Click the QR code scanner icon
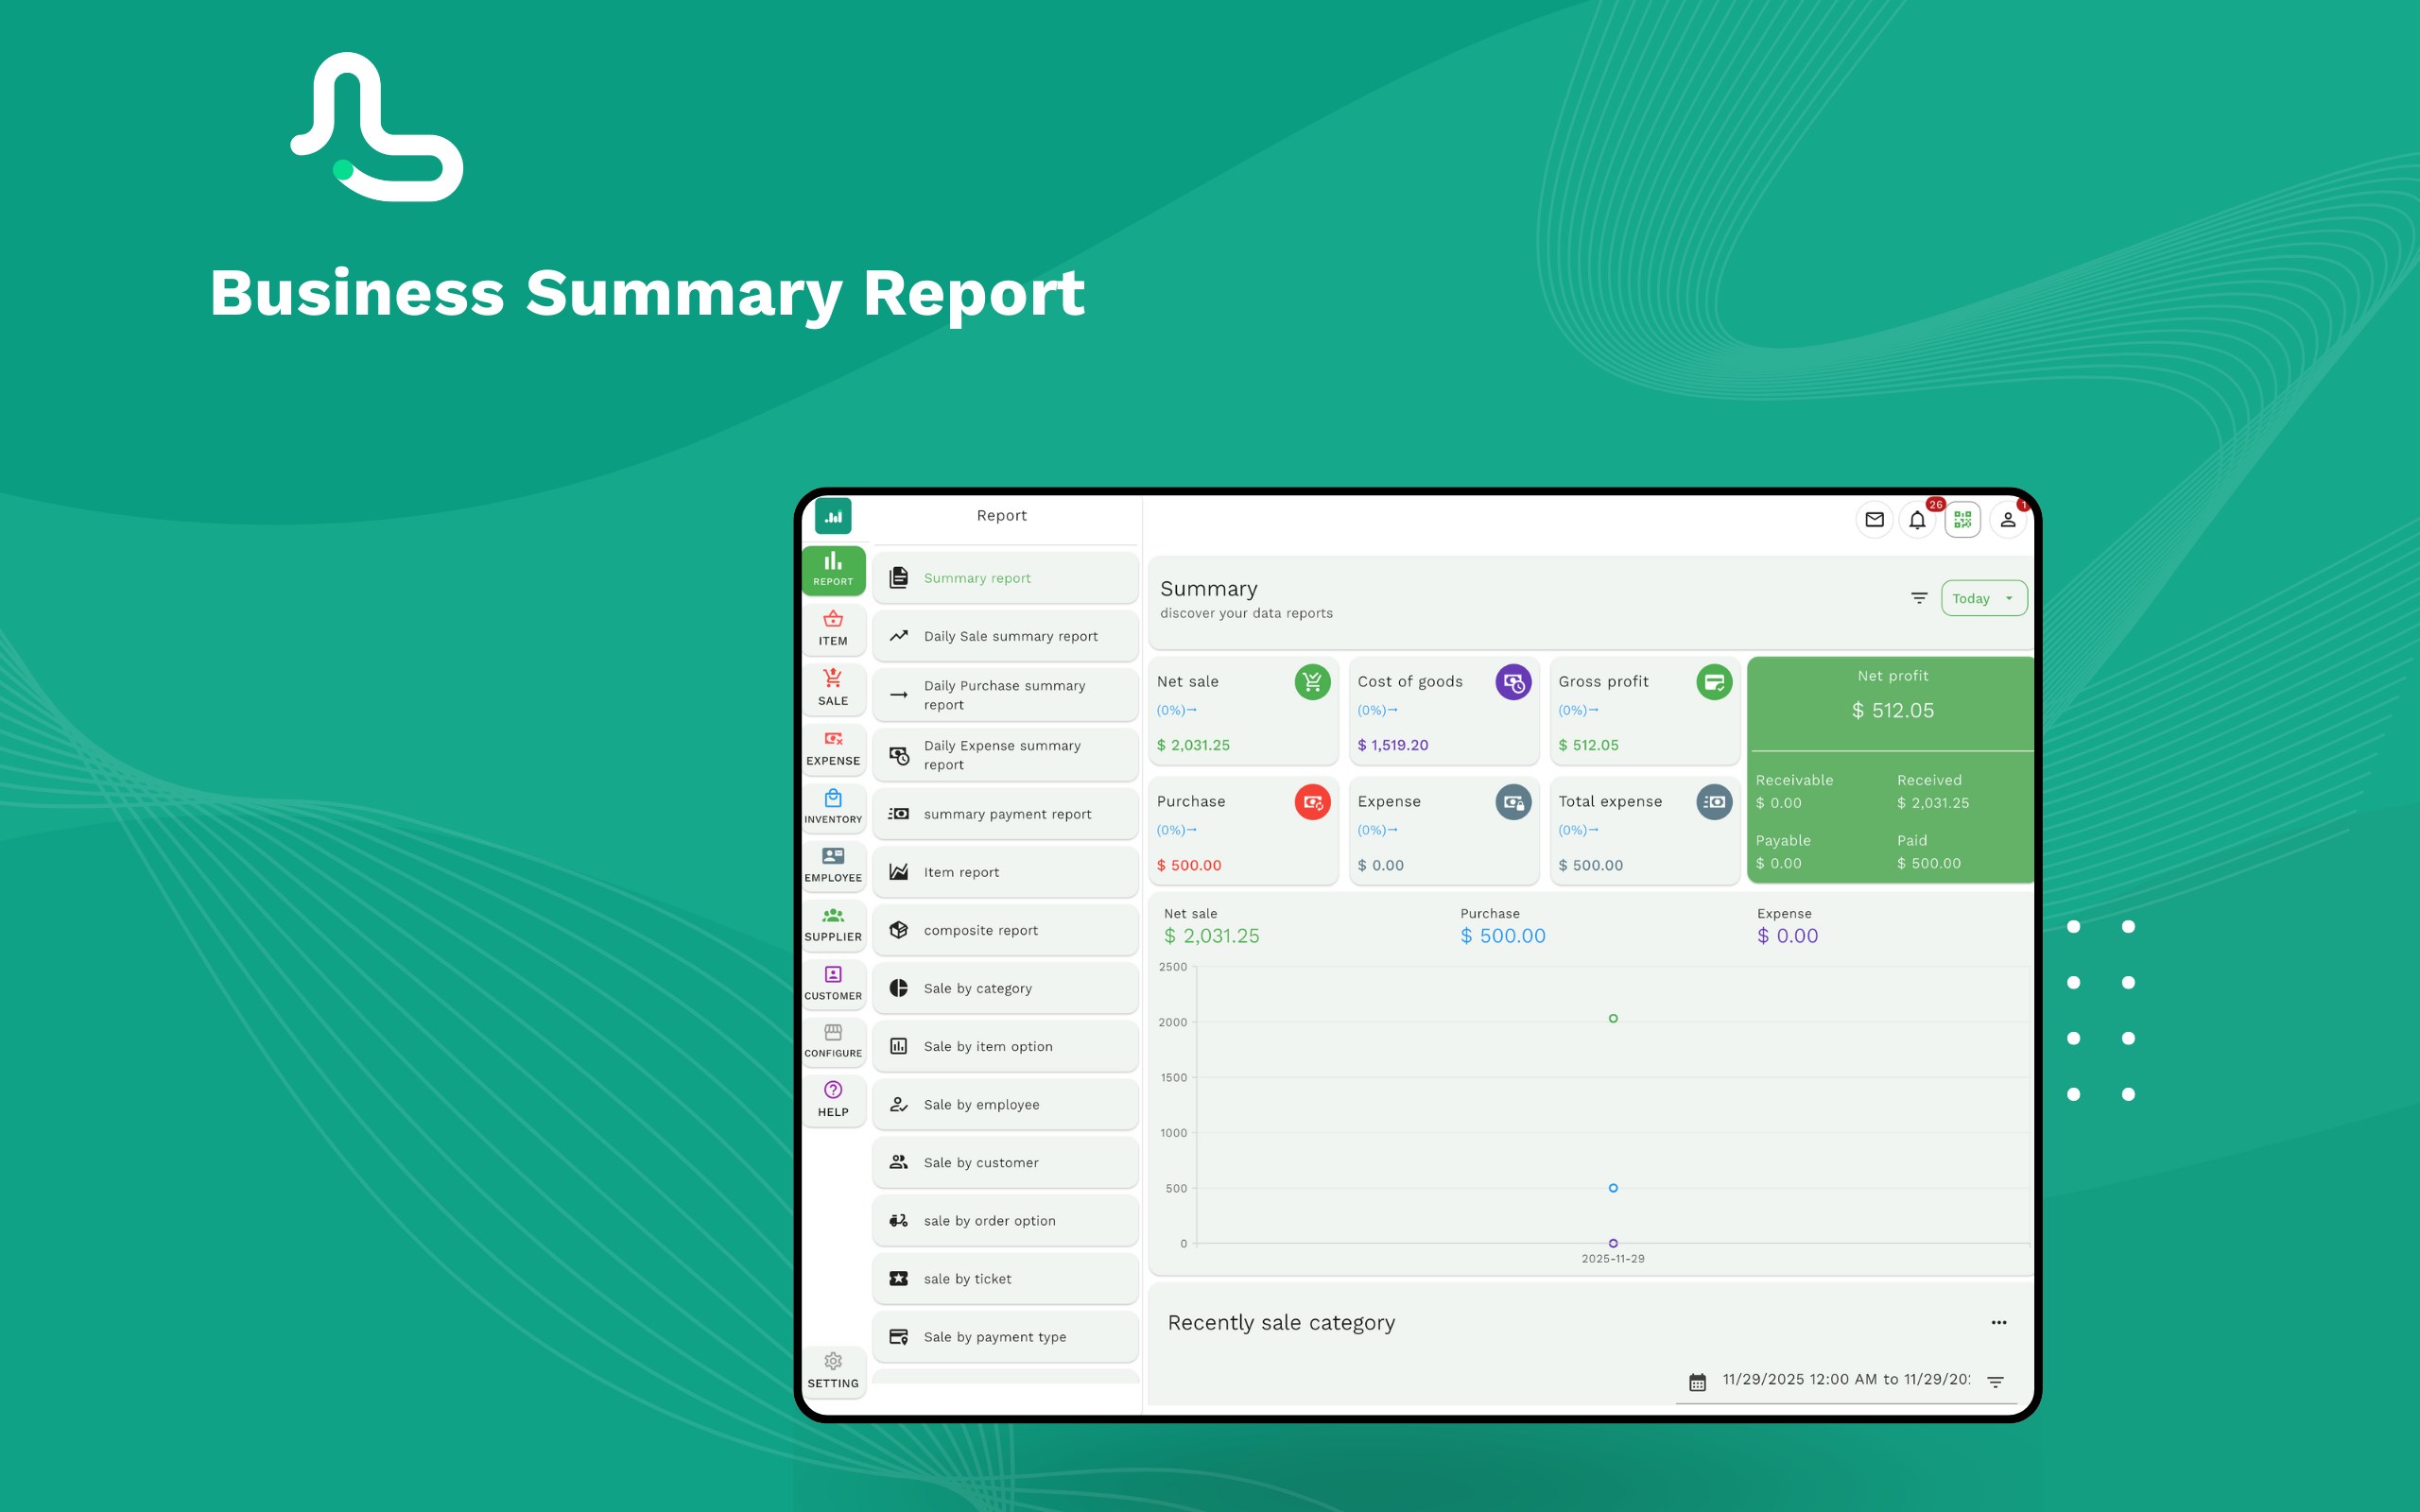The height and width of the screenshot is (1512, 2420). click(x=1962, y=519)
